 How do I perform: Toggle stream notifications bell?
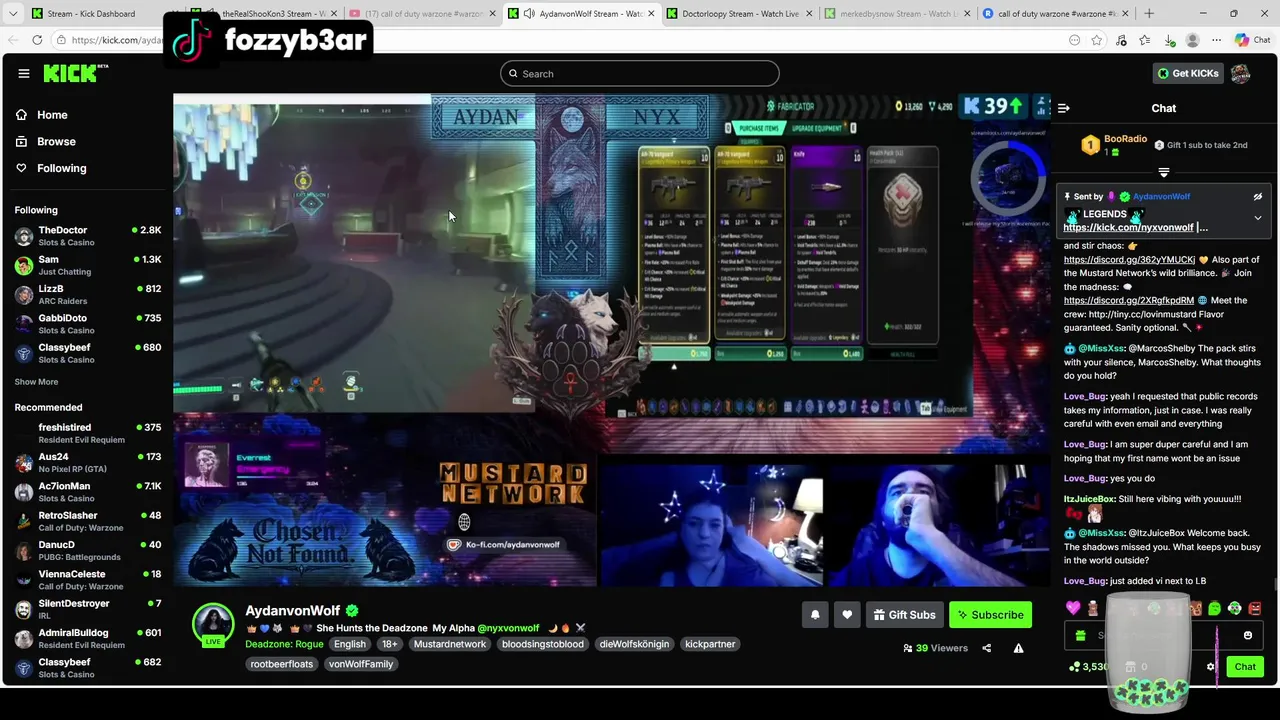point(815,615)
